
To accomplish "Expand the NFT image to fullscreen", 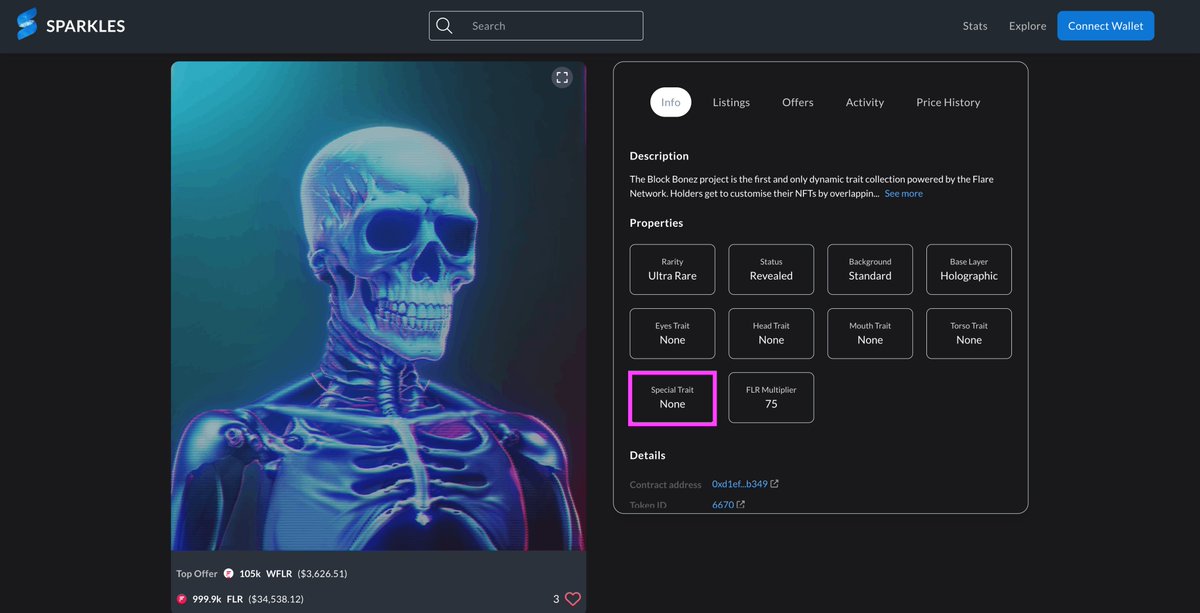I will click(562, 77).
